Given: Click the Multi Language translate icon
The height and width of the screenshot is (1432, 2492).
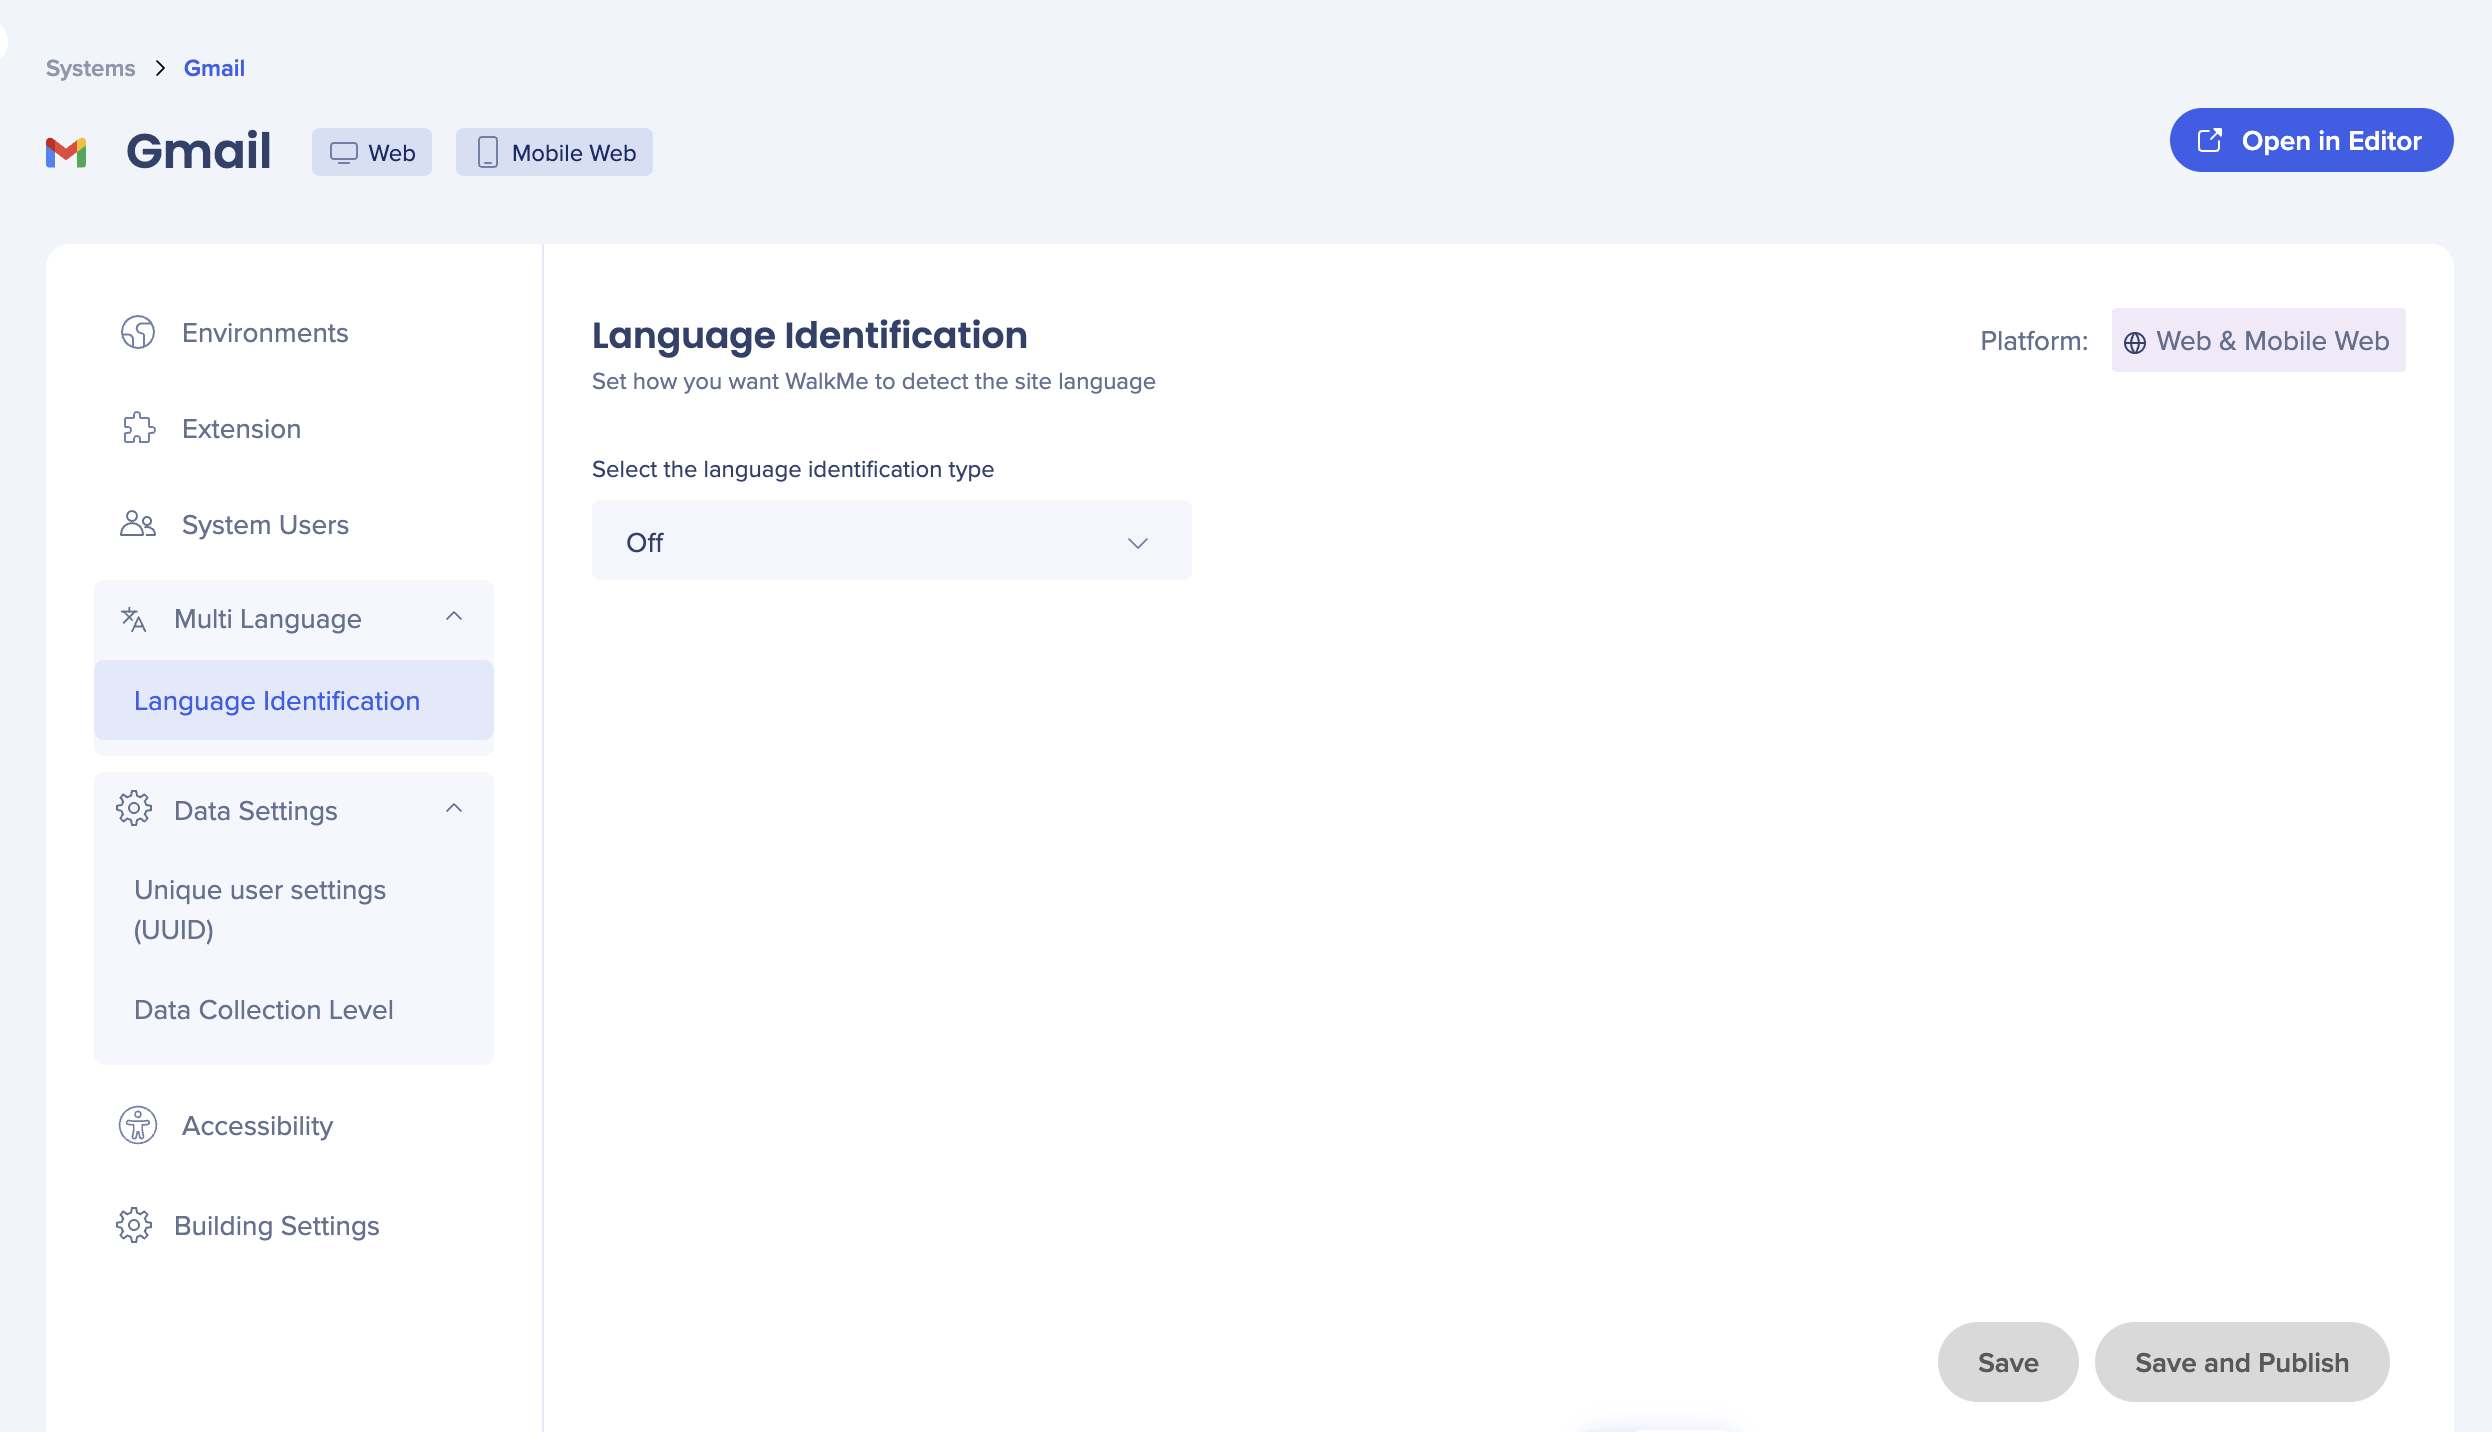Looking at the screenshot, I should click(x=133, y=619).
